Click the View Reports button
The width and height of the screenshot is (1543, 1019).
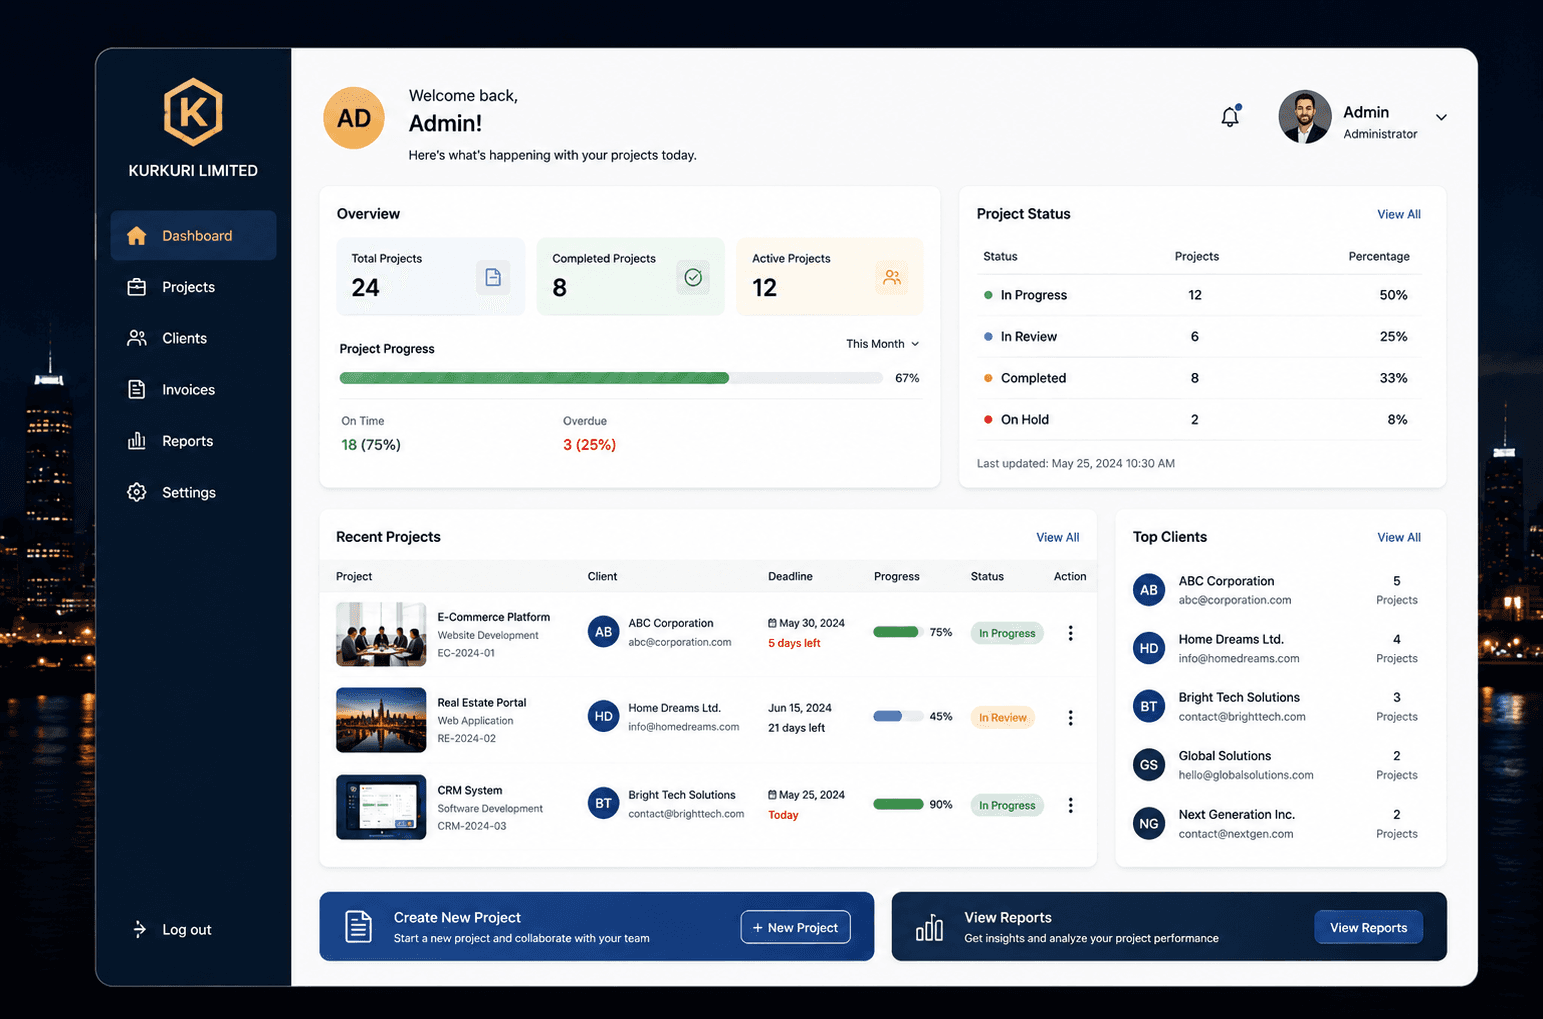(1368, 927)
